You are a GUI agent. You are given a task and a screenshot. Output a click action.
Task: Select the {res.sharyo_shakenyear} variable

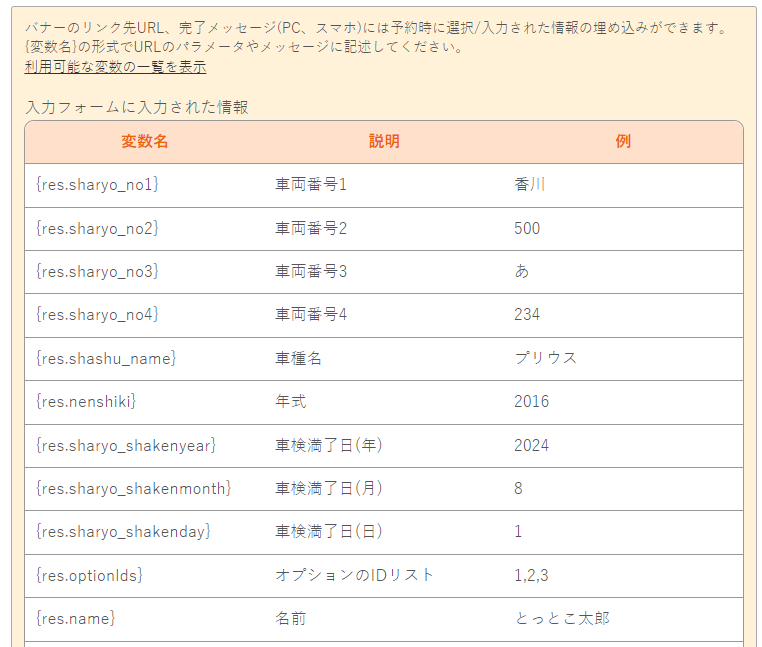[125, 445]
